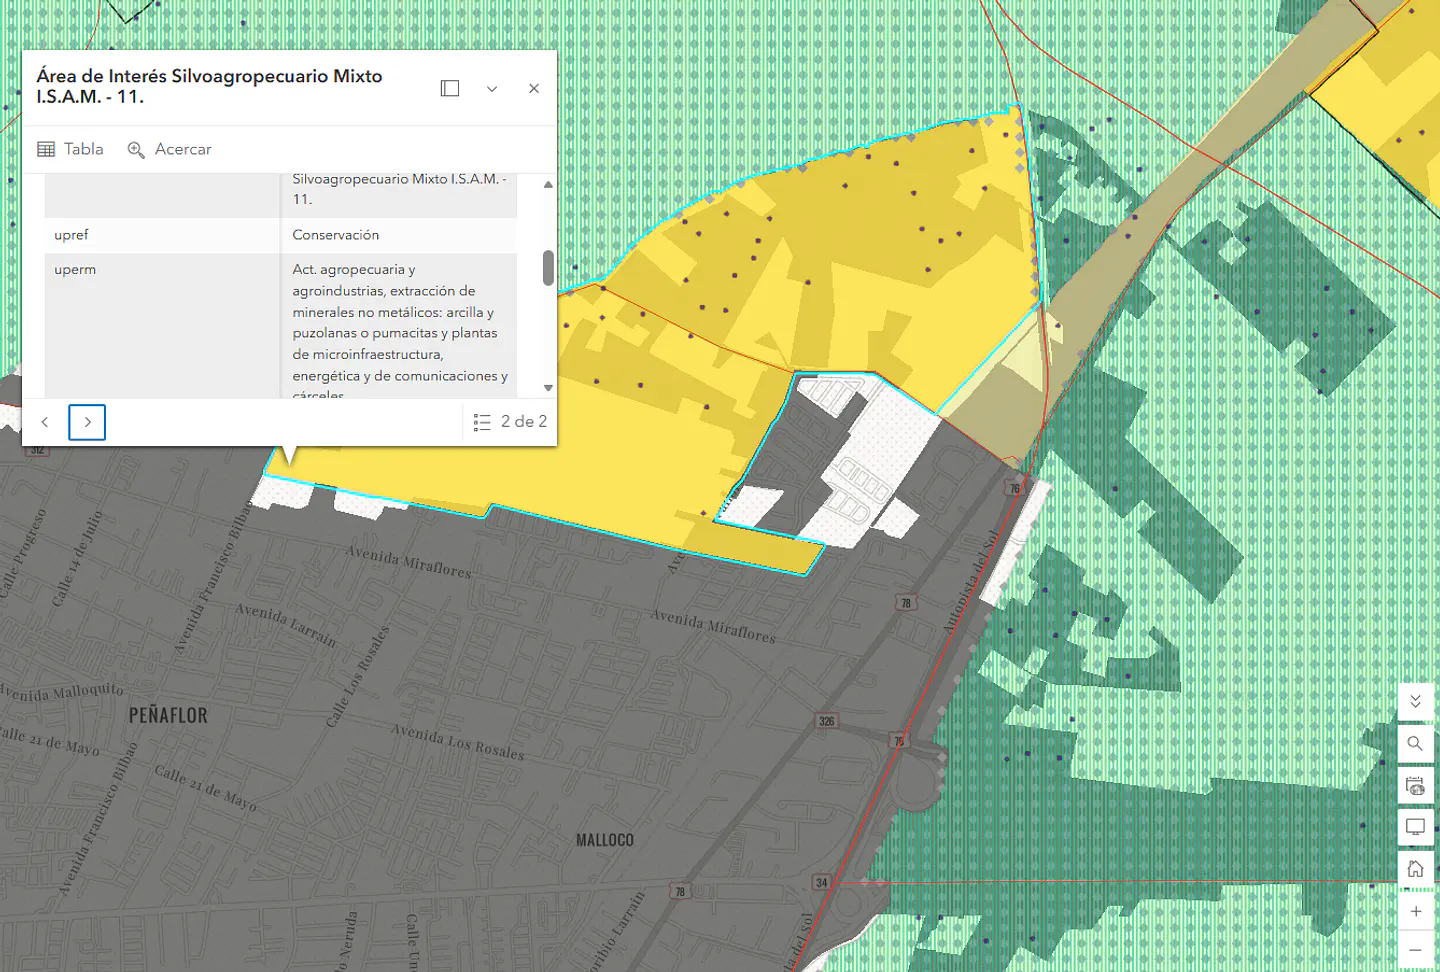Open the feature list '2 de 2'

510,422
